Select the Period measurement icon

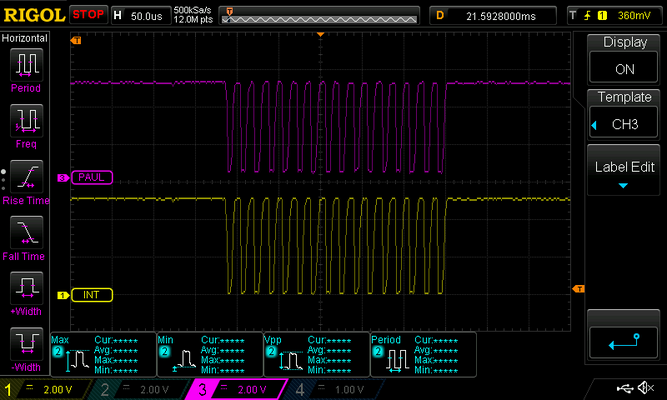point(25,66)
